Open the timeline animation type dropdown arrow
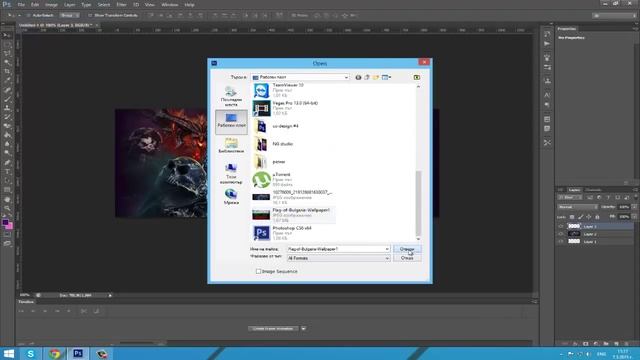Viewport: 640px width, 360px height. pyautogui.click(x=303, y=329)
